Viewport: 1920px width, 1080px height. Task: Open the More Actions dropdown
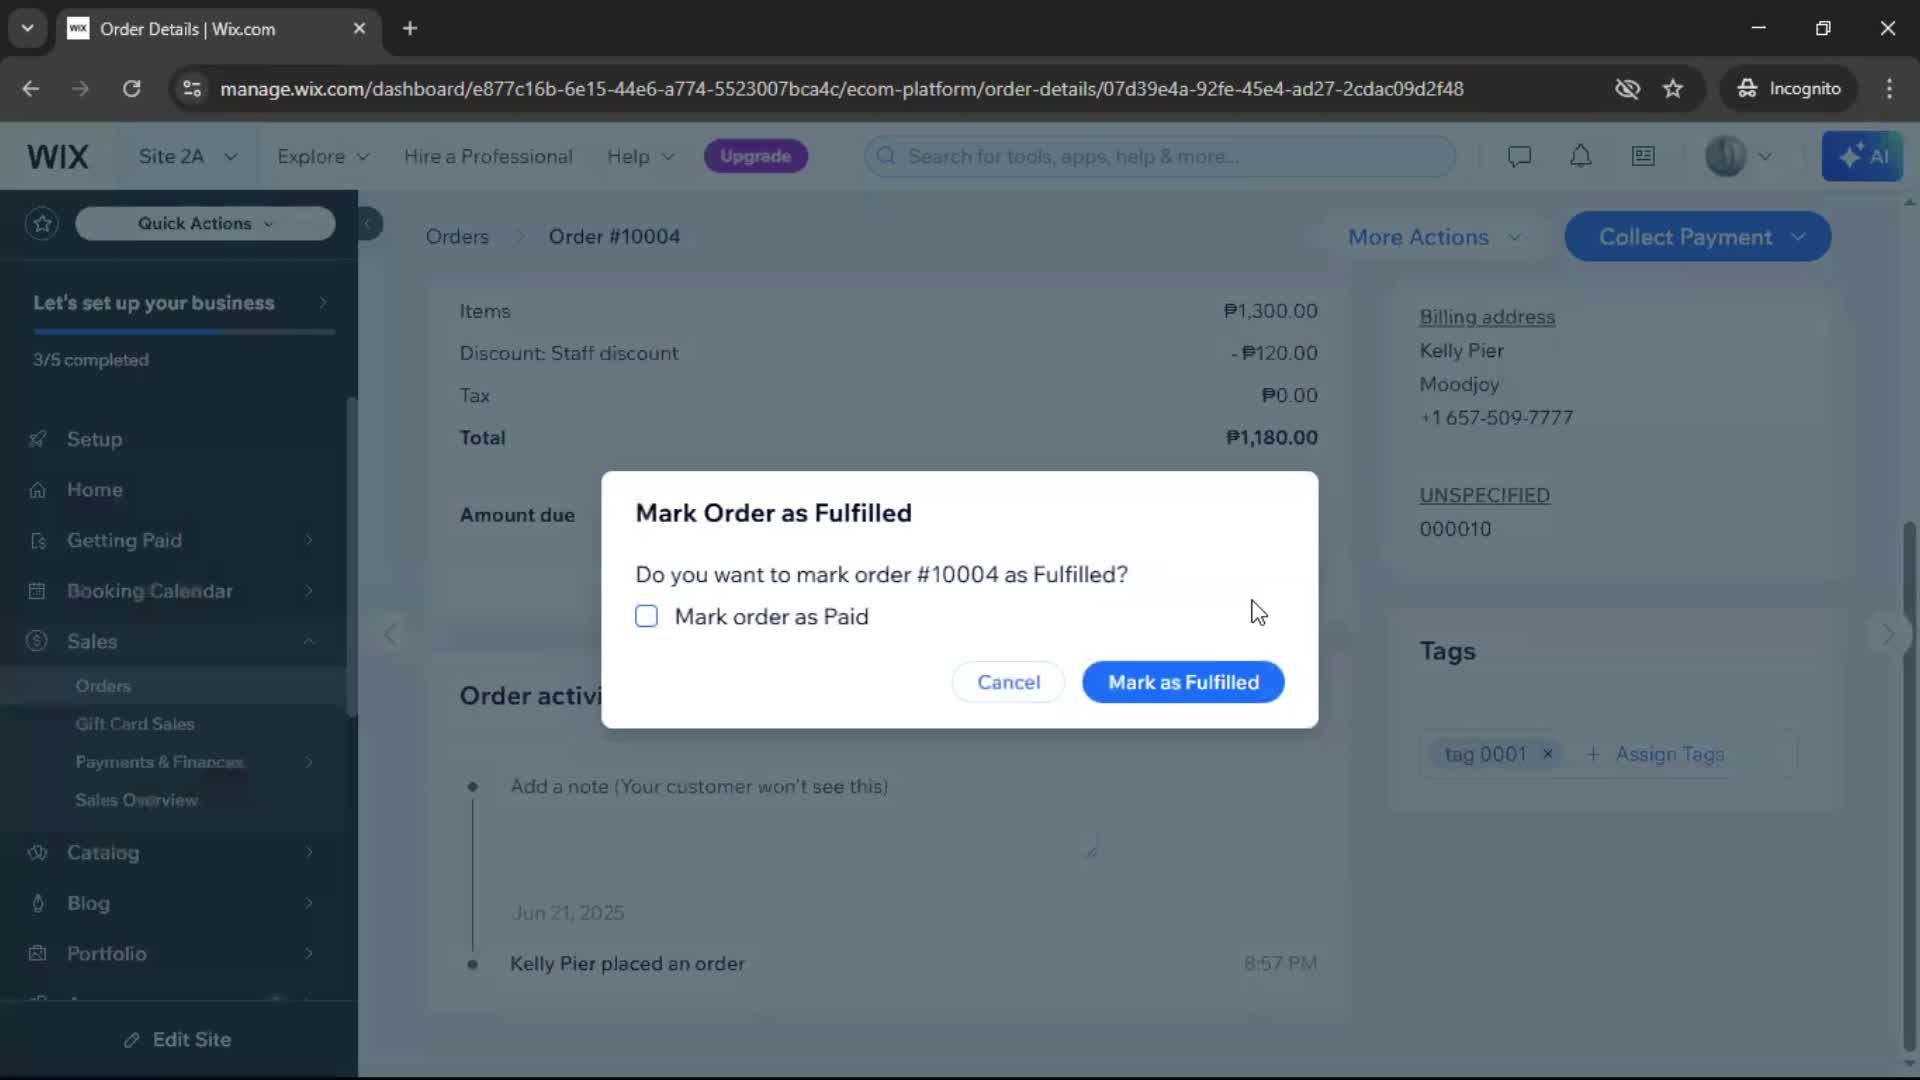(1434, 237)
